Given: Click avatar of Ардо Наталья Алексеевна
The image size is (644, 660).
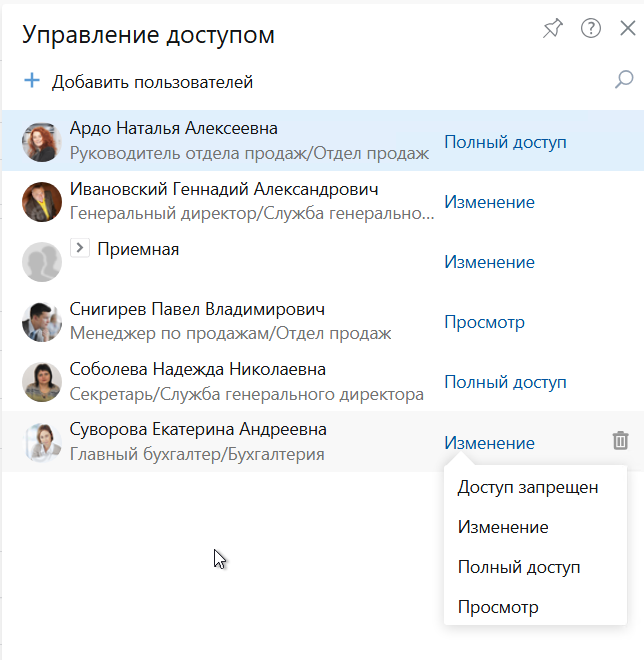Looking at the screenshot, I should click(41, 142).
